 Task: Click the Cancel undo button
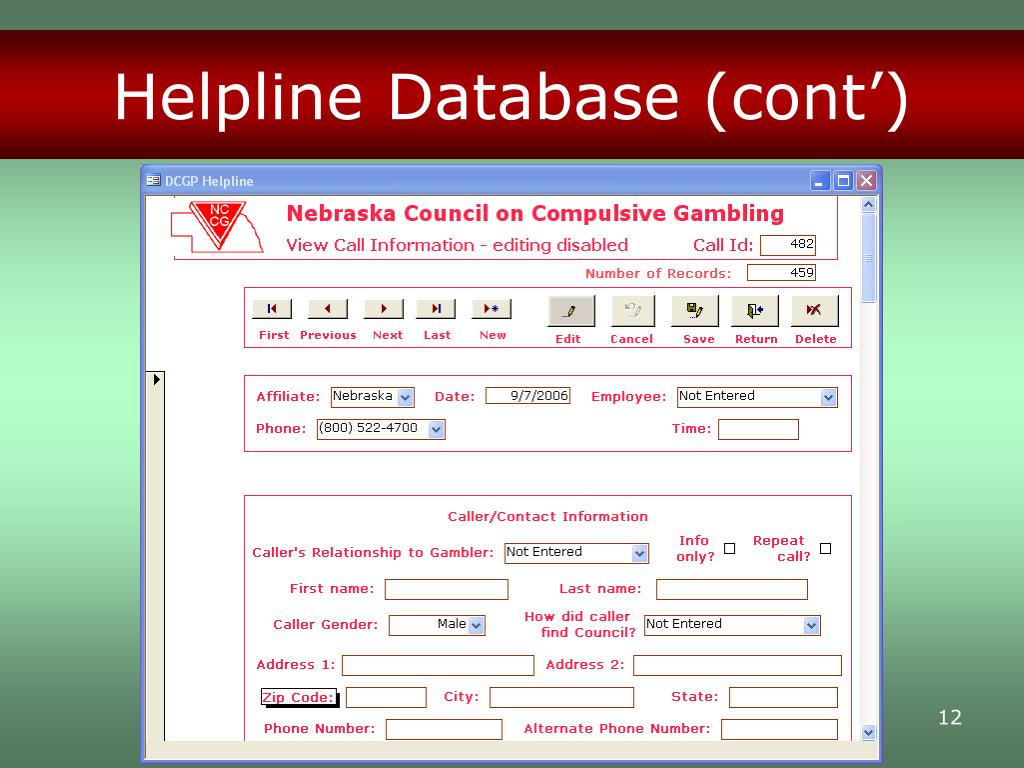[633, 311]
